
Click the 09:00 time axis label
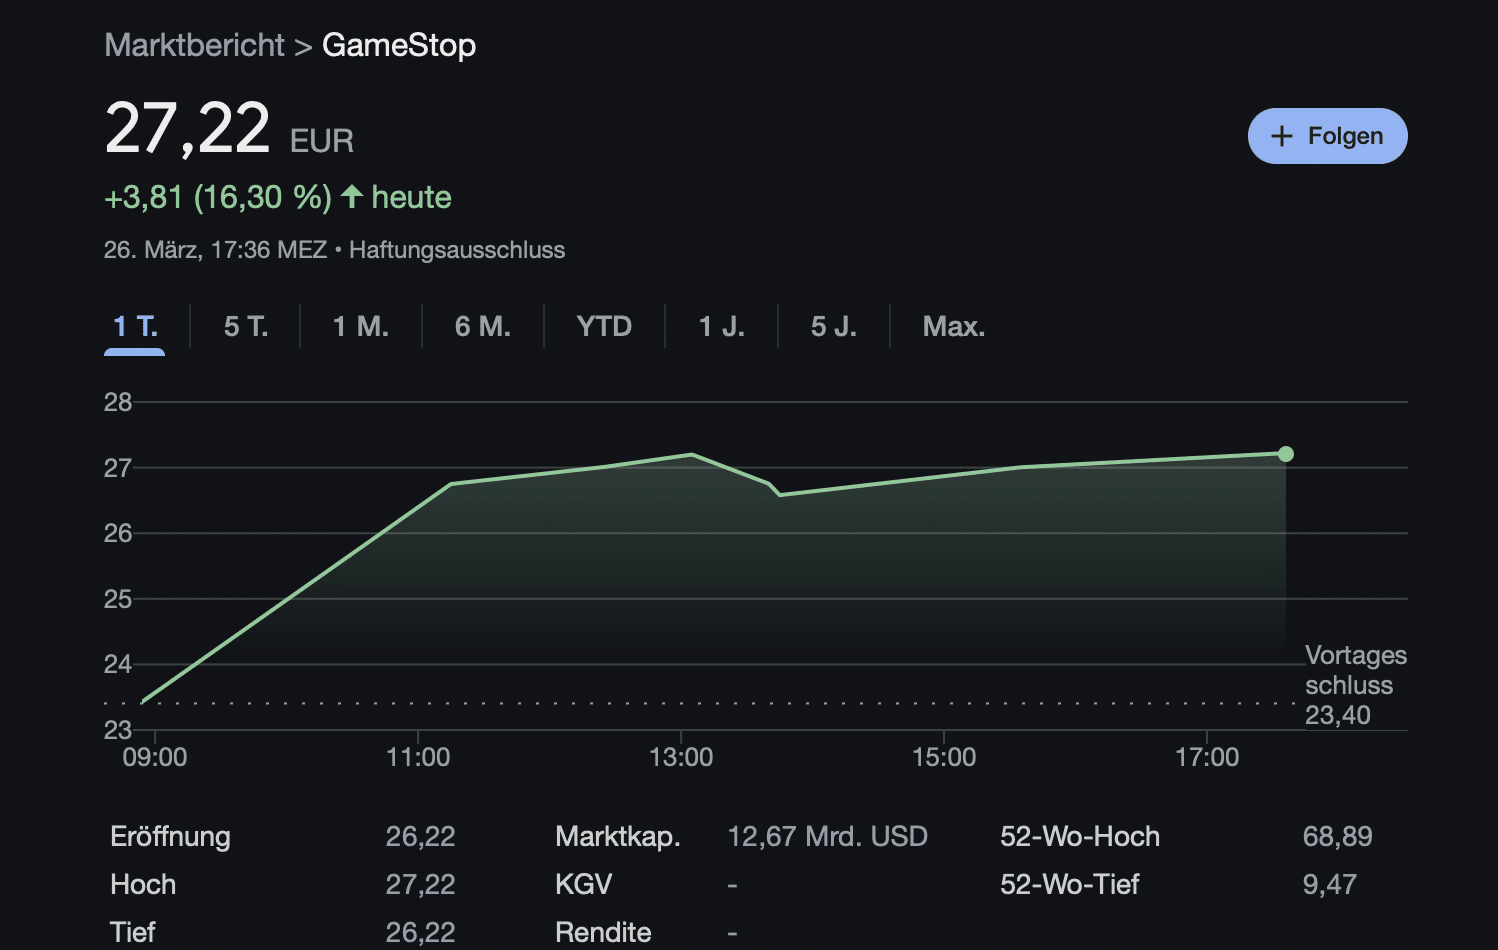pos(155,757)
